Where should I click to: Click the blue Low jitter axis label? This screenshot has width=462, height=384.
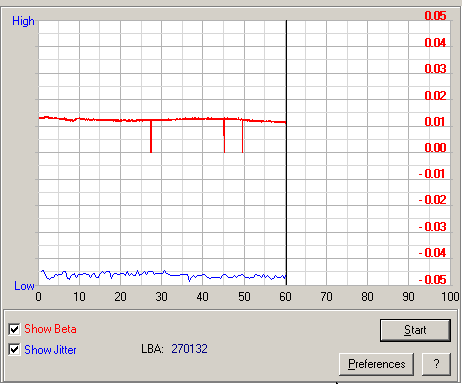point(24,286)
